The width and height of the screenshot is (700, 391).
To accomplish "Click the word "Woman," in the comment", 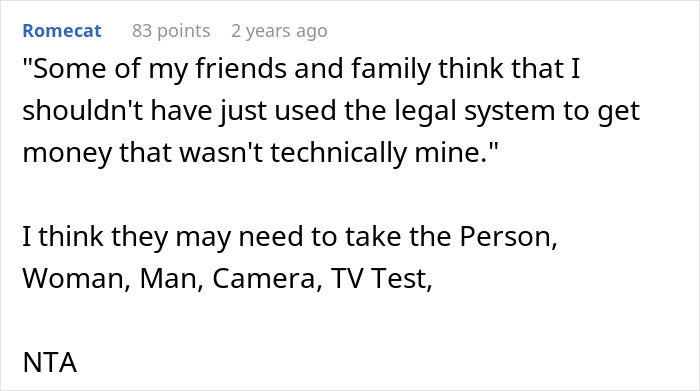I will click(x=77, y=279).
